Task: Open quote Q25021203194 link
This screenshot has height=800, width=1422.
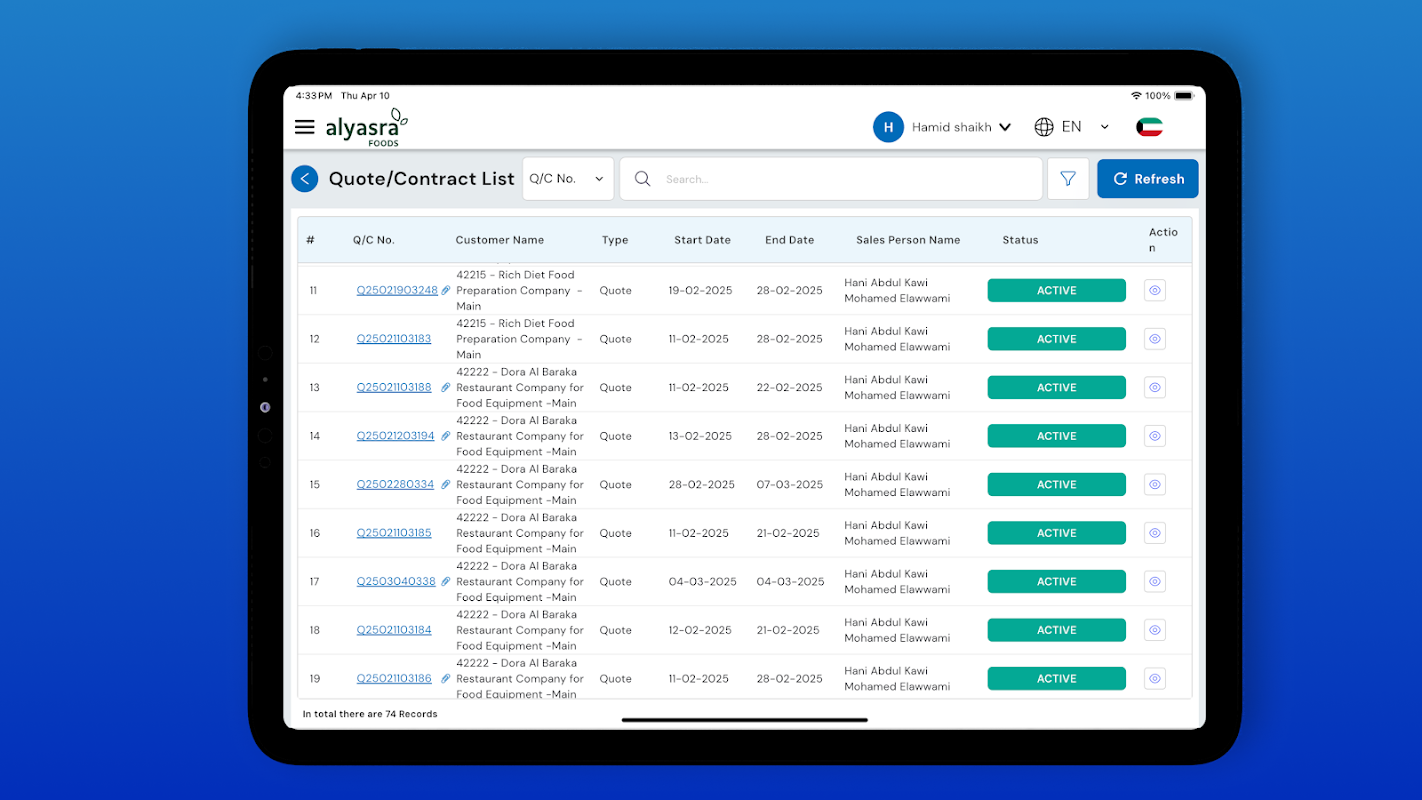Action: [x=396, y=436]
